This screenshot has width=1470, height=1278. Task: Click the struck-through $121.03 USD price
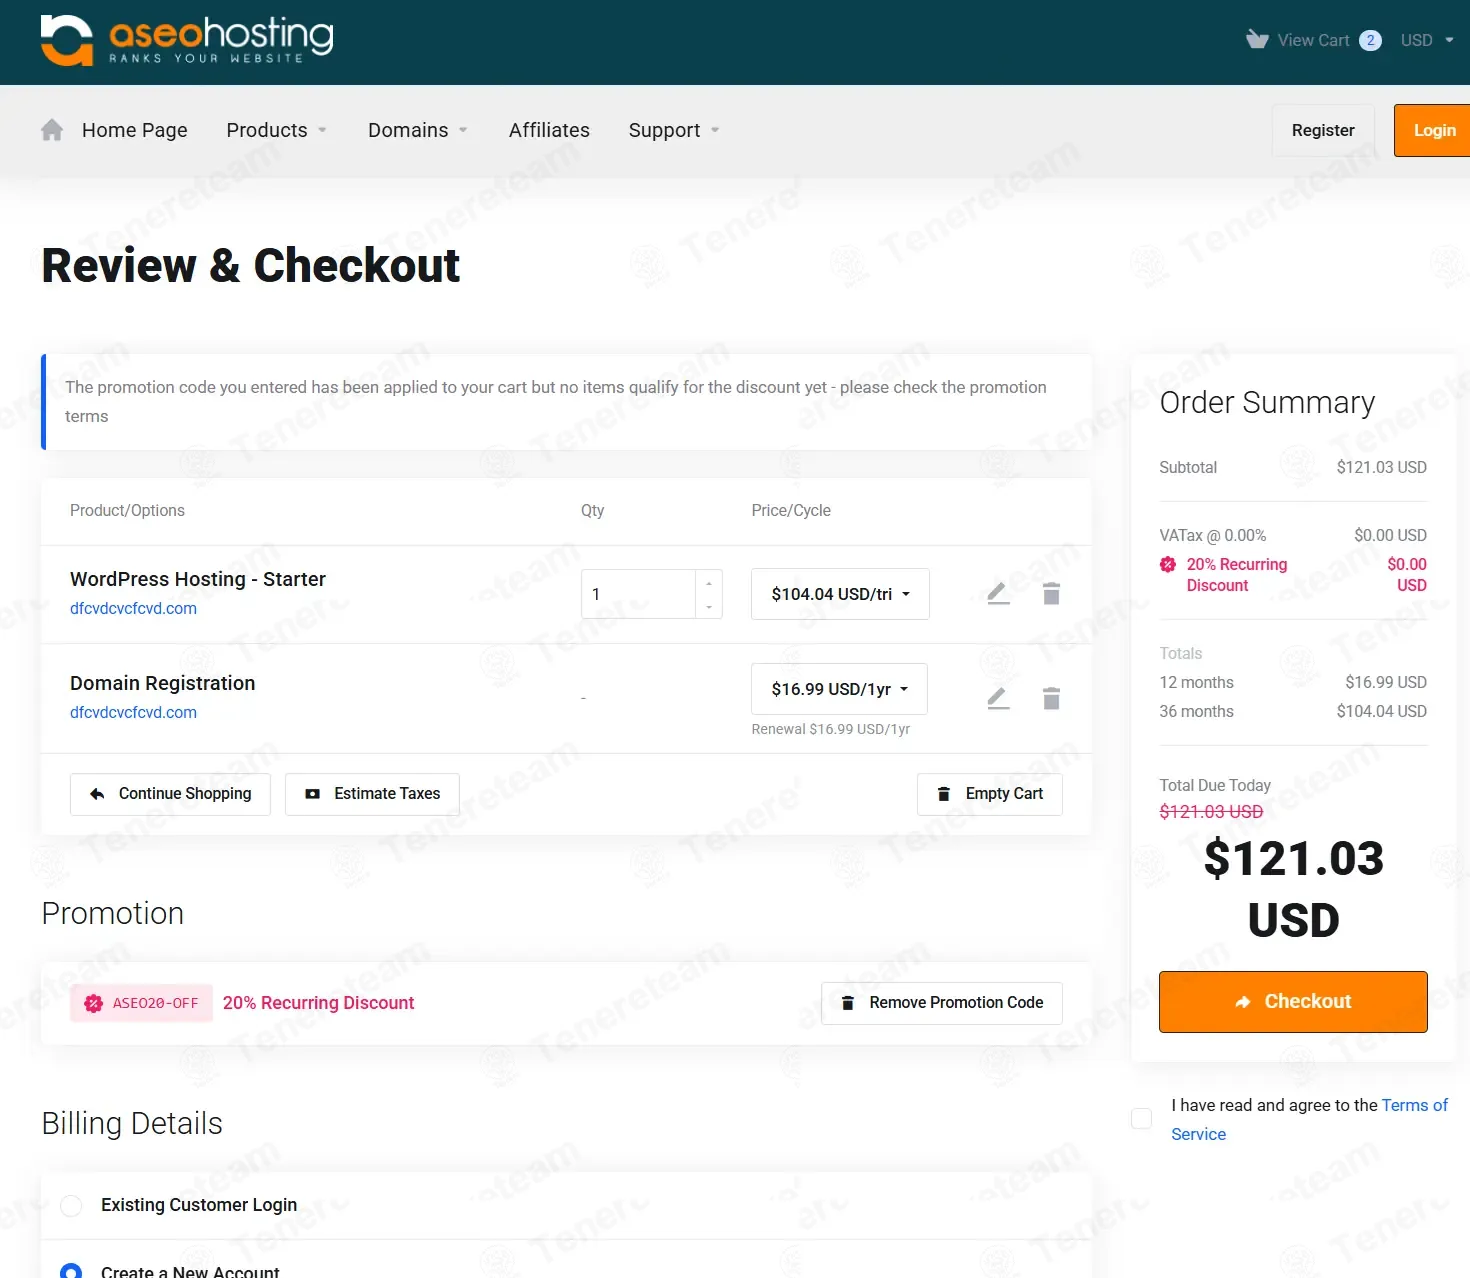point(1211,811)
